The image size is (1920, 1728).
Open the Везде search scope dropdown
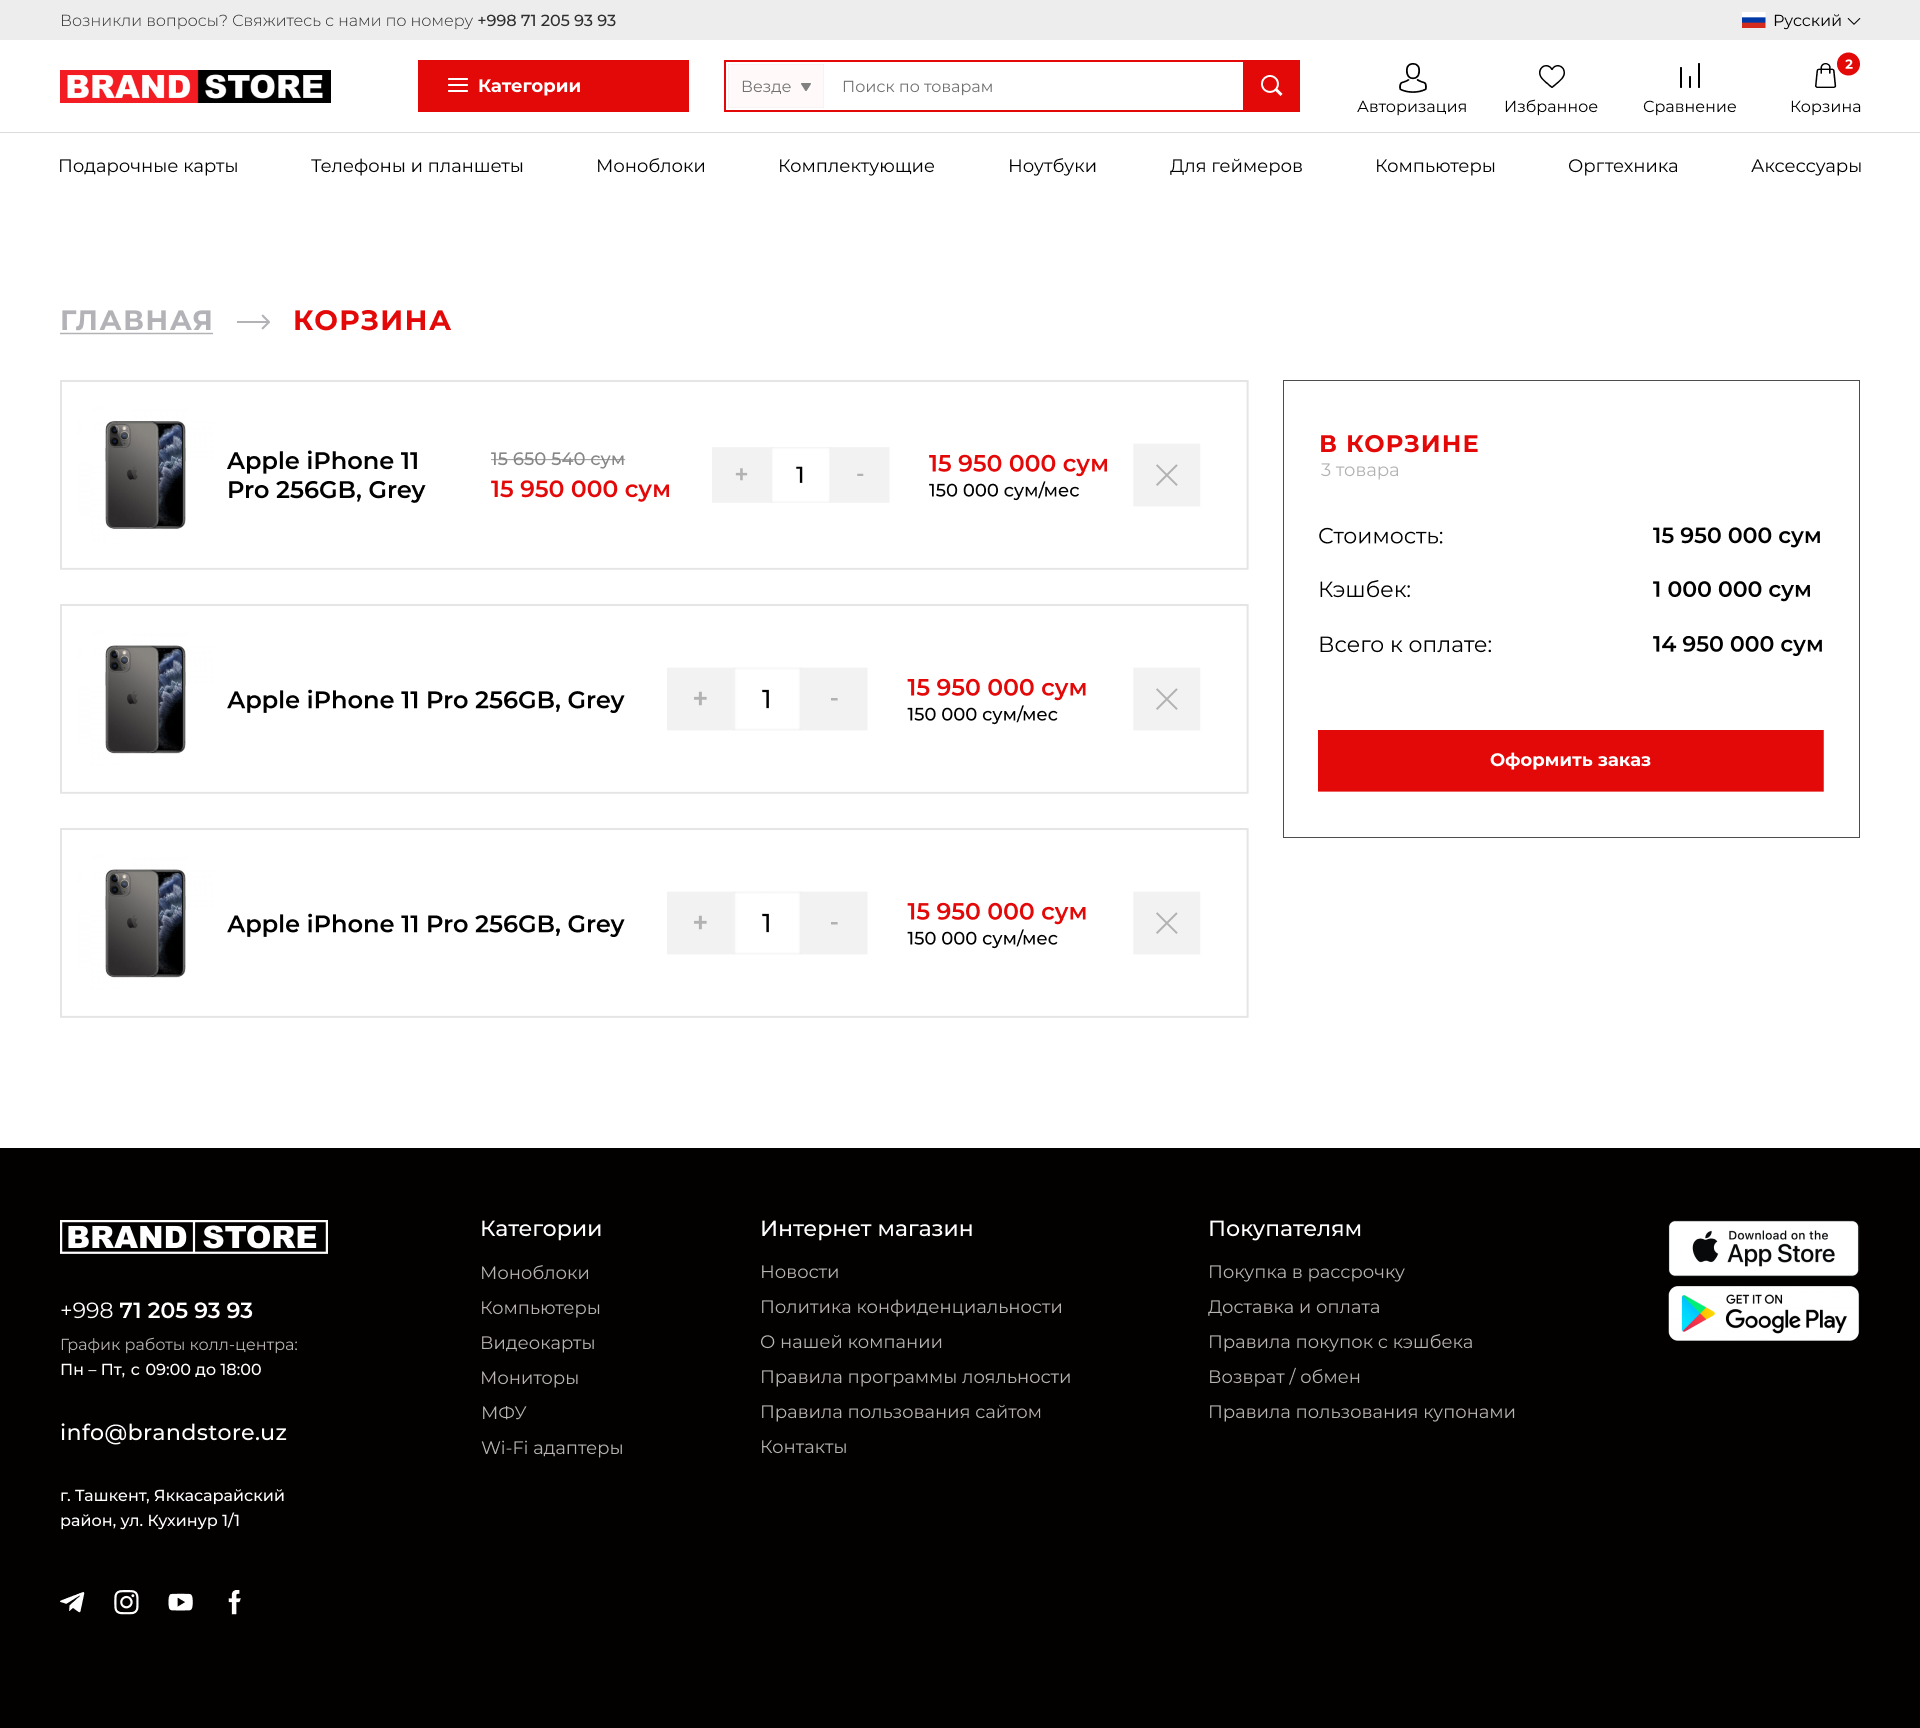[x=776, y=86]
